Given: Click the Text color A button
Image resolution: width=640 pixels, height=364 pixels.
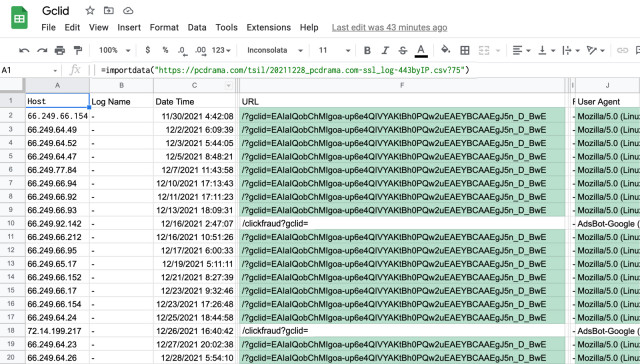Looking at the screenshot, I should tap(421, 50).
